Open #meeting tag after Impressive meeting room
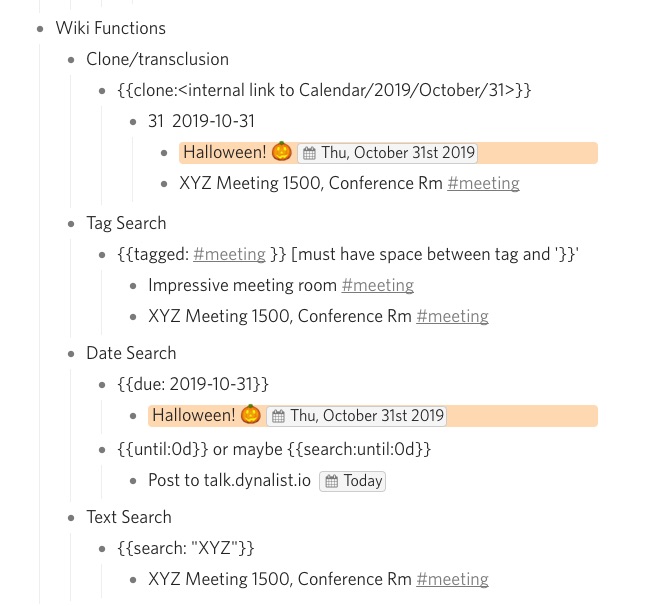 (x=378, y=285)
